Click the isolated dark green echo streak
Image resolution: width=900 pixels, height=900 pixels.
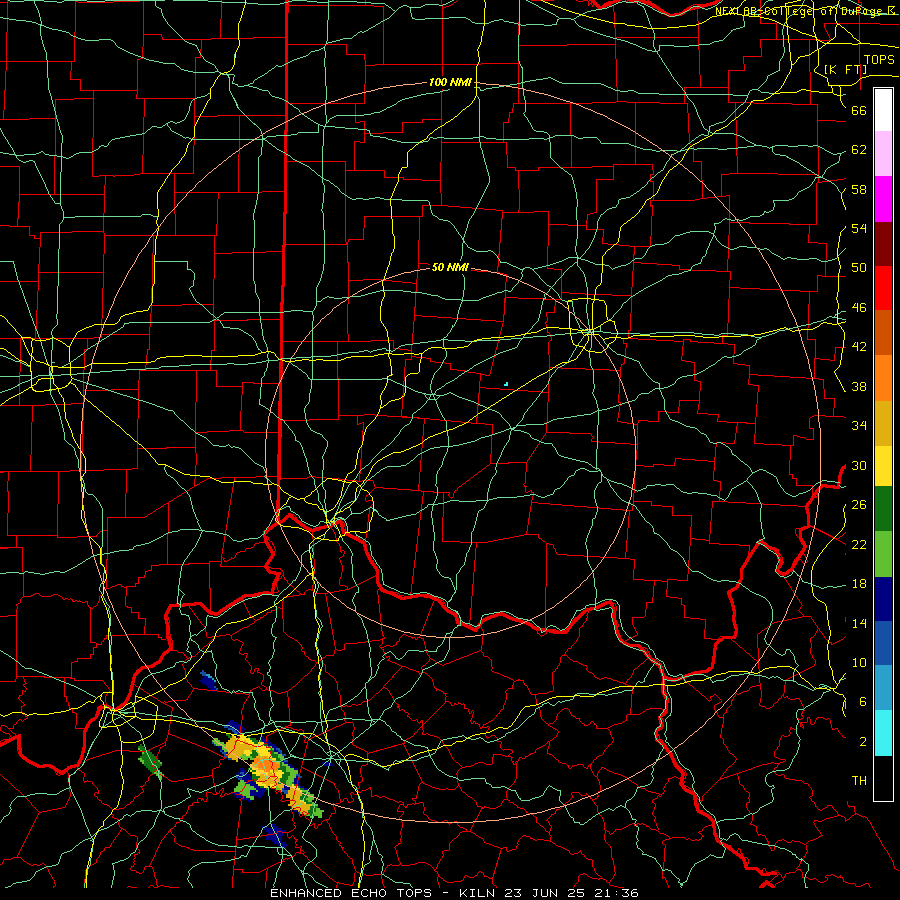(x=150, y=761)
